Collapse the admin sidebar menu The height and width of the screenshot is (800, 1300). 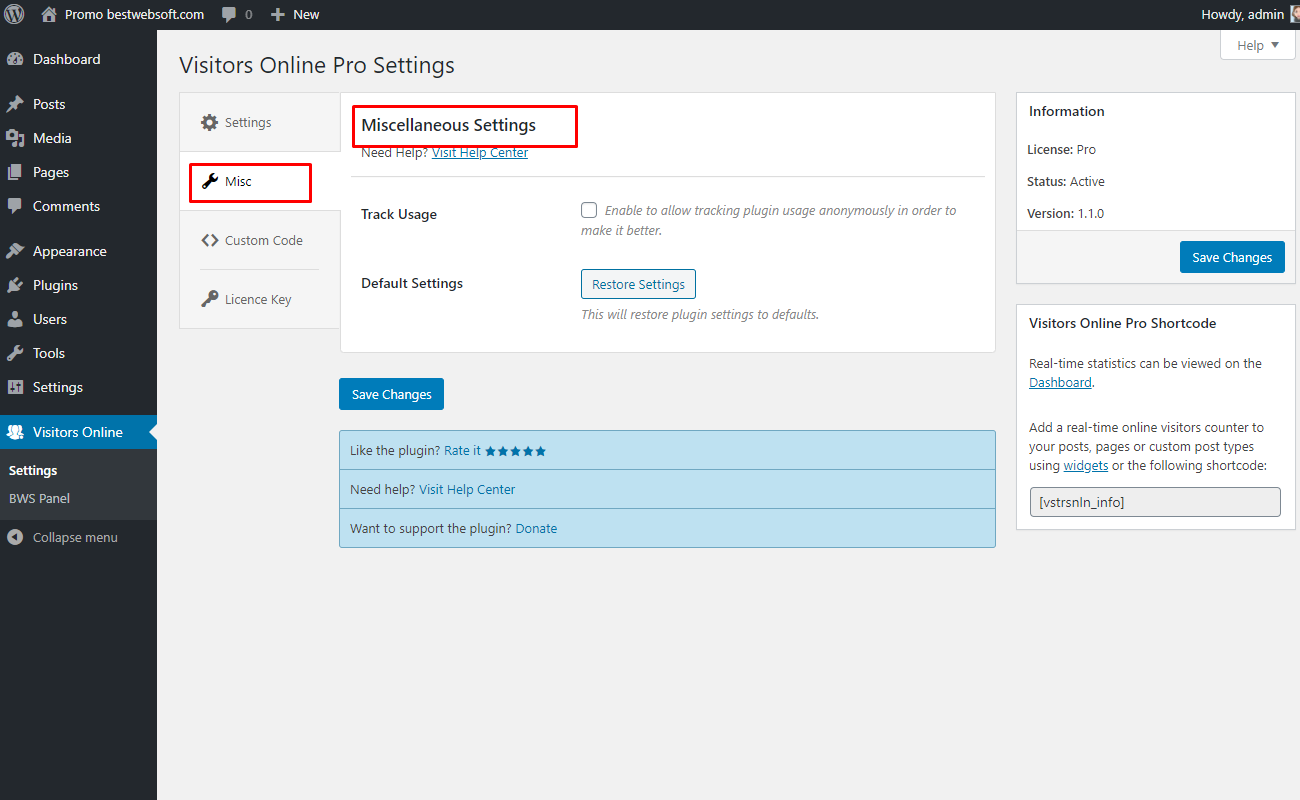pyautogui.click(x=78, y=537)
